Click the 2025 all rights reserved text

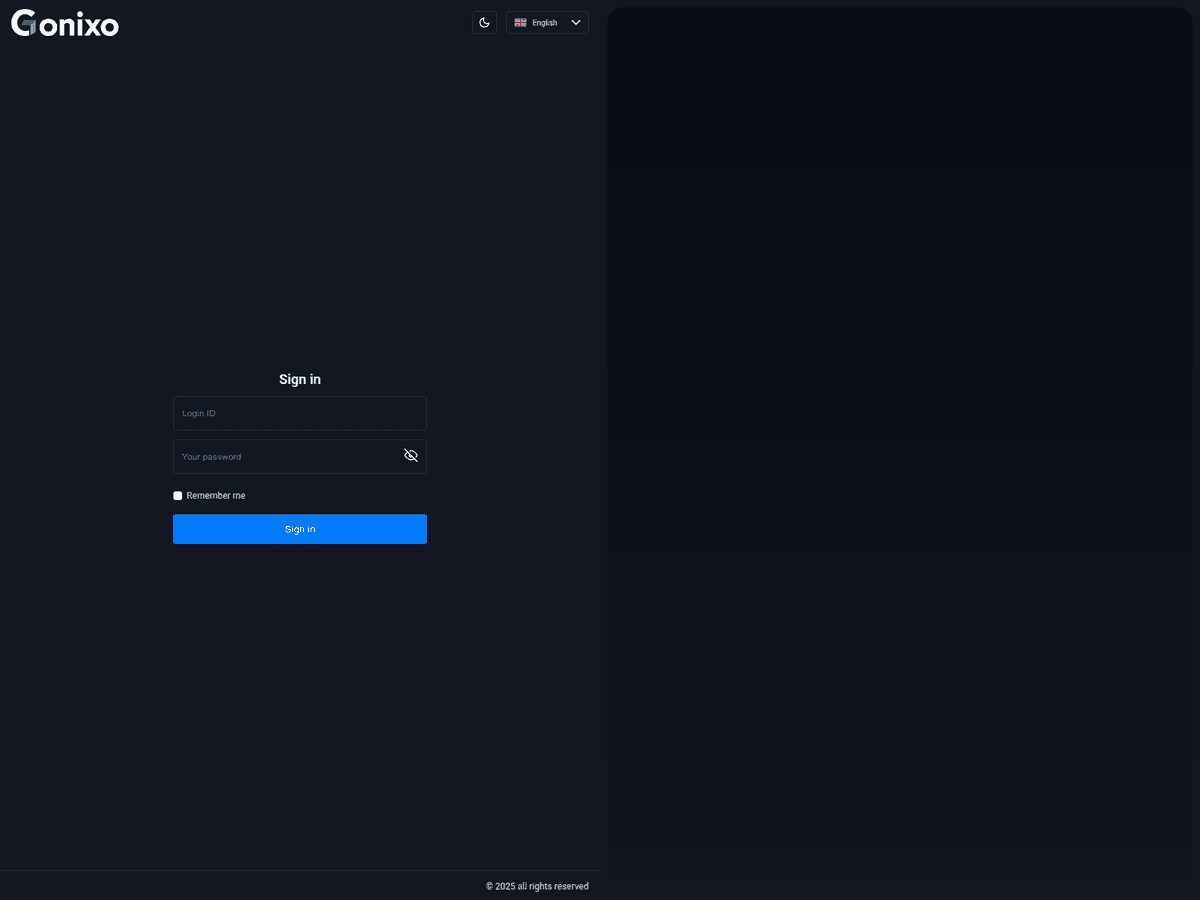[x=537, y=886]
